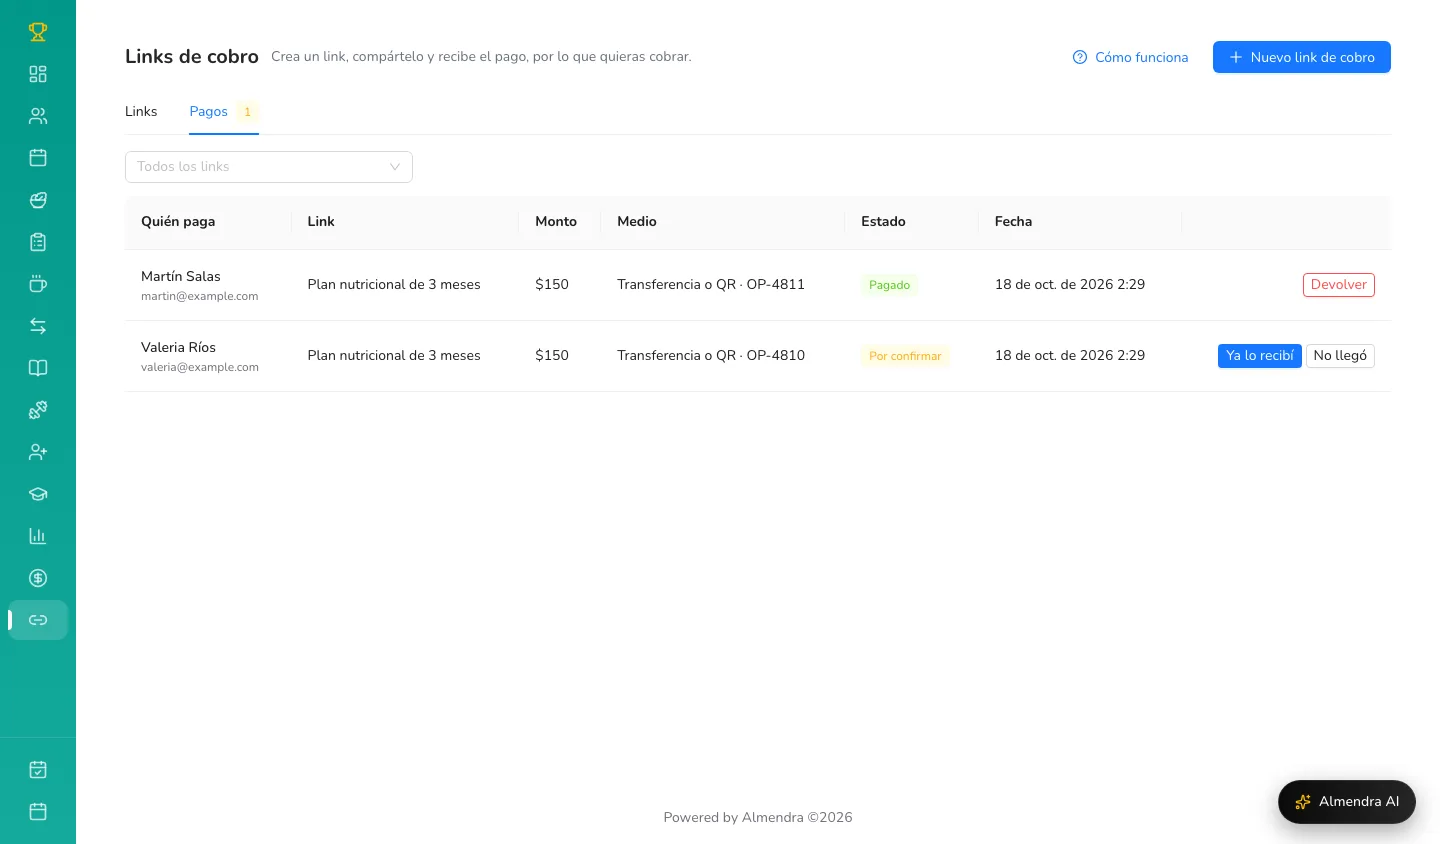
Task: Open the graduation cap sidebar icon
Action: click(x=38, y=494)
